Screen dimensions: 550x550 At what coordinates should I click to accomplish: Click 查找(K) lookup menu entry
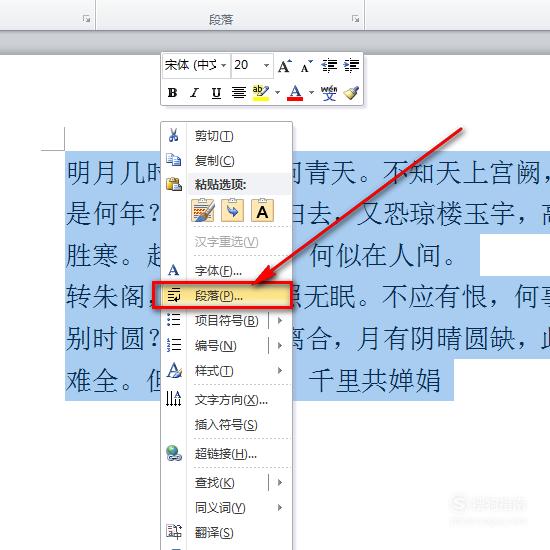click(215, 483)
